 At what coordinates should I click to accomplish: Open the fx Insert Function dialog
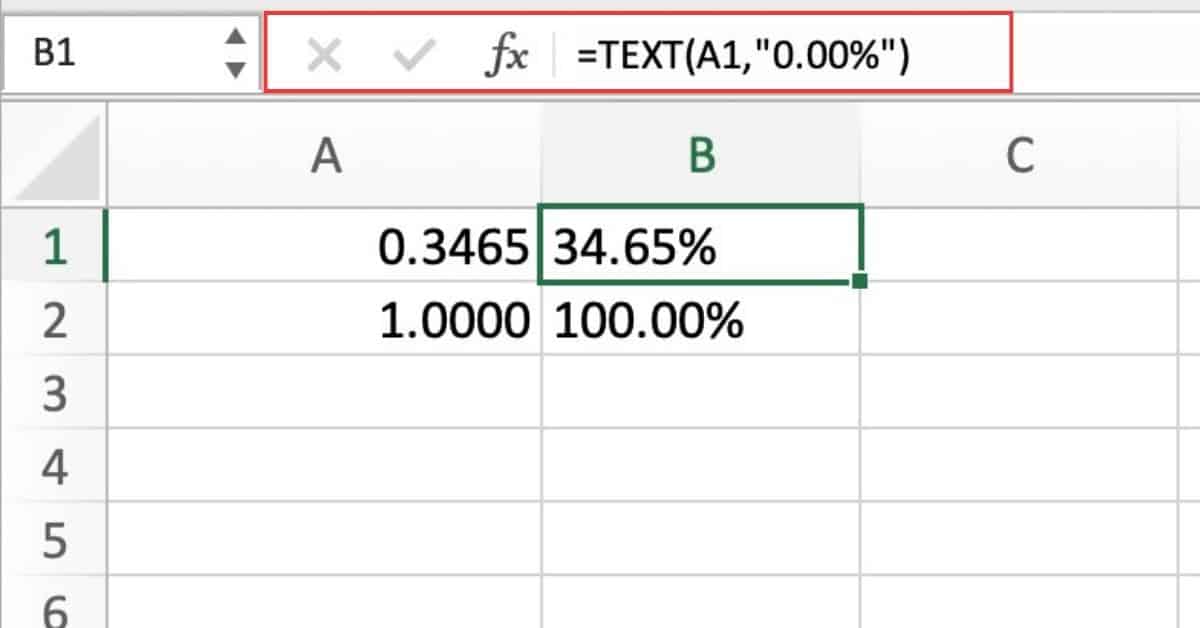click(x=505, y=58)
